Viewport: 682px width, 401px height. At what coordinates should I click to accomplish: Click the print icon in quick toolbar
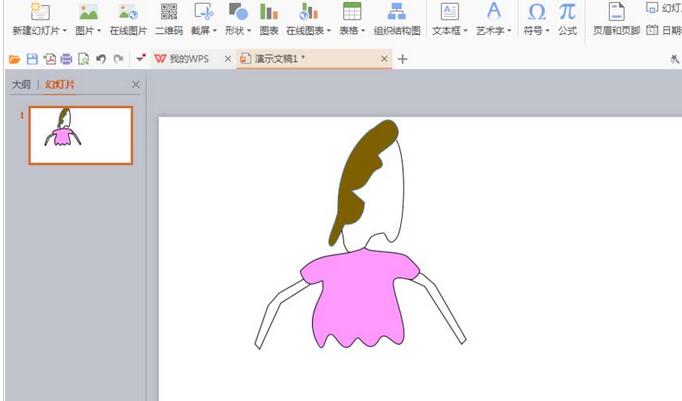[x=66, y=59]
